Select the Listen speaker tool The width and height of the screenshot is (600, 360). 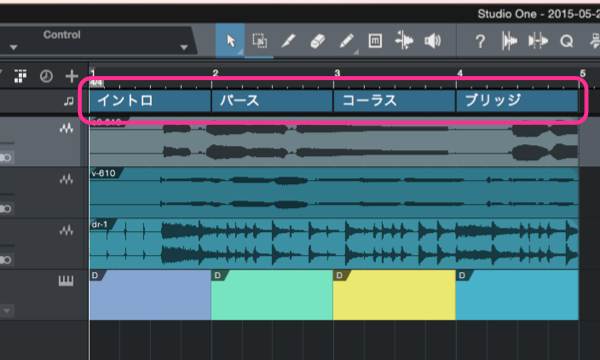pyautogui.click(x=433, y=41)
